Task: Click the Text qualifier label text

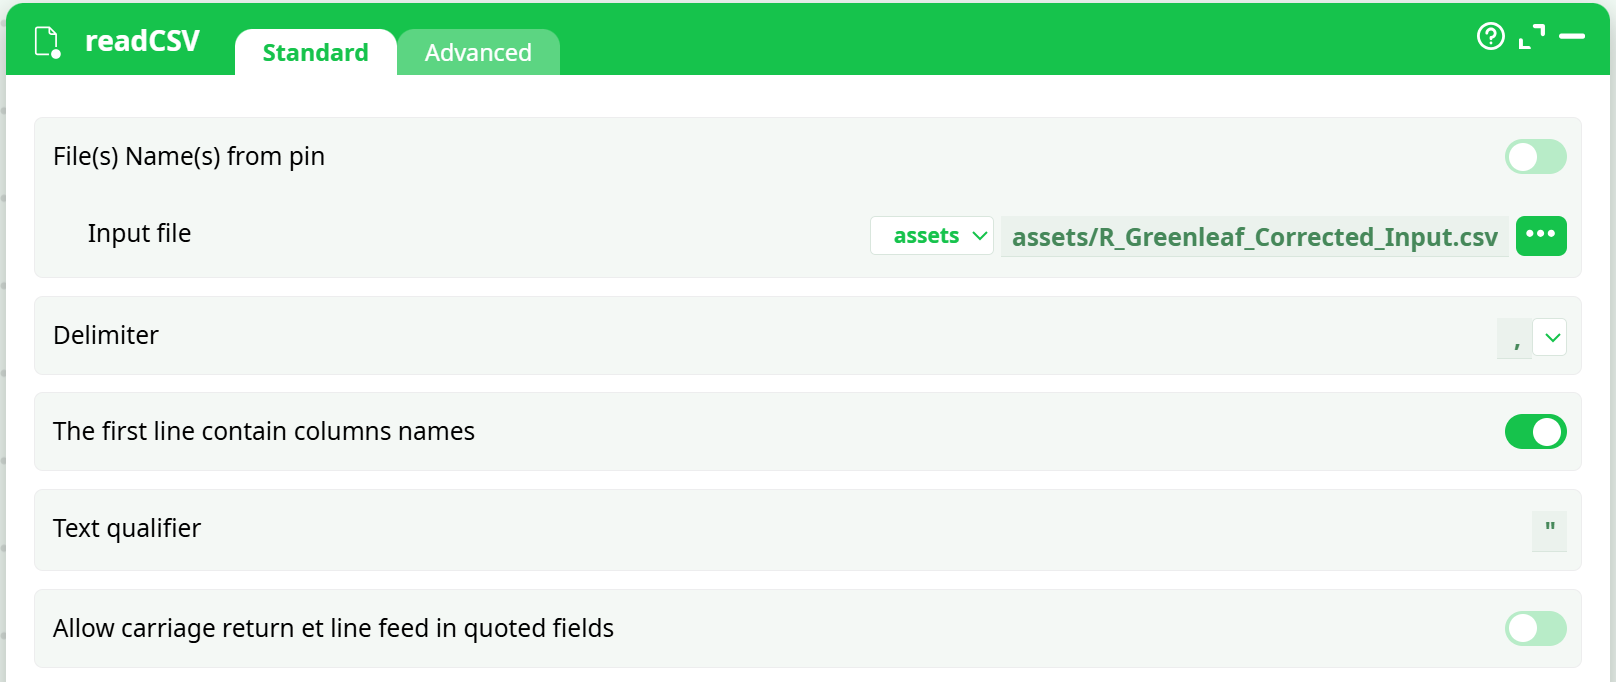Action: 127,529
